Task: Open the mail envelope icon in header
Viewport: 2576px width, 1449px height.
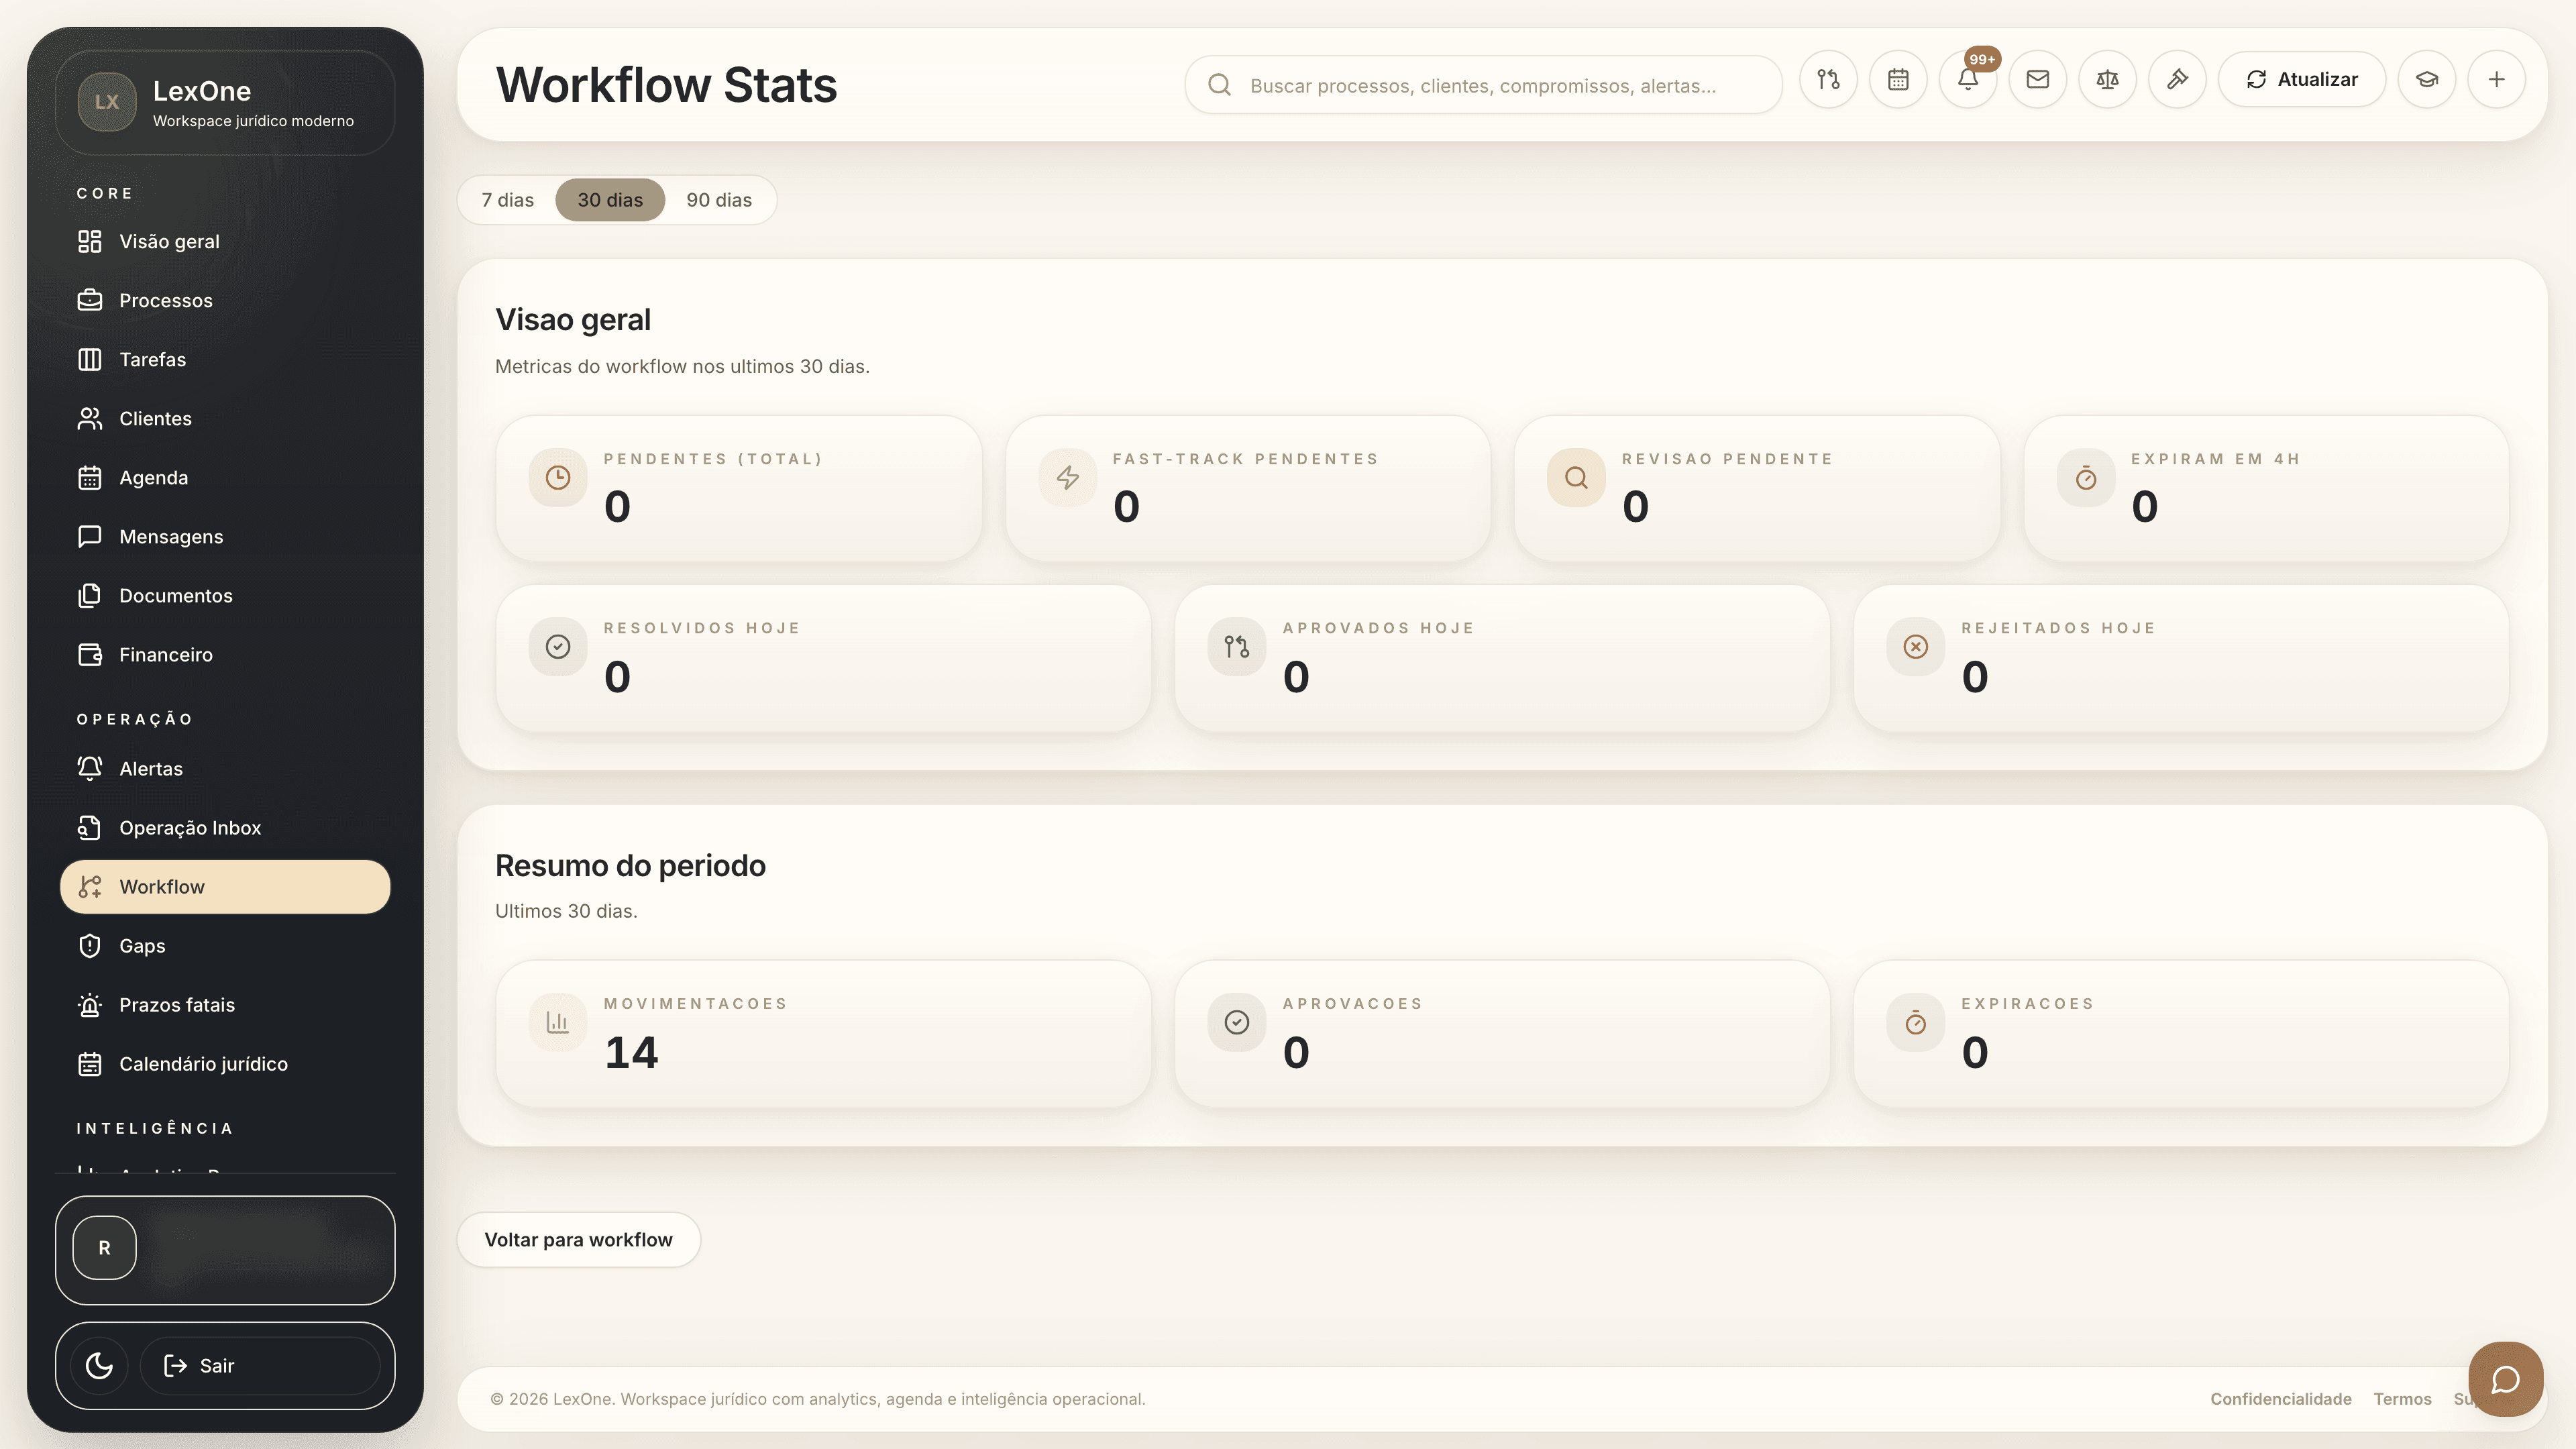Action: (2037, 80)
